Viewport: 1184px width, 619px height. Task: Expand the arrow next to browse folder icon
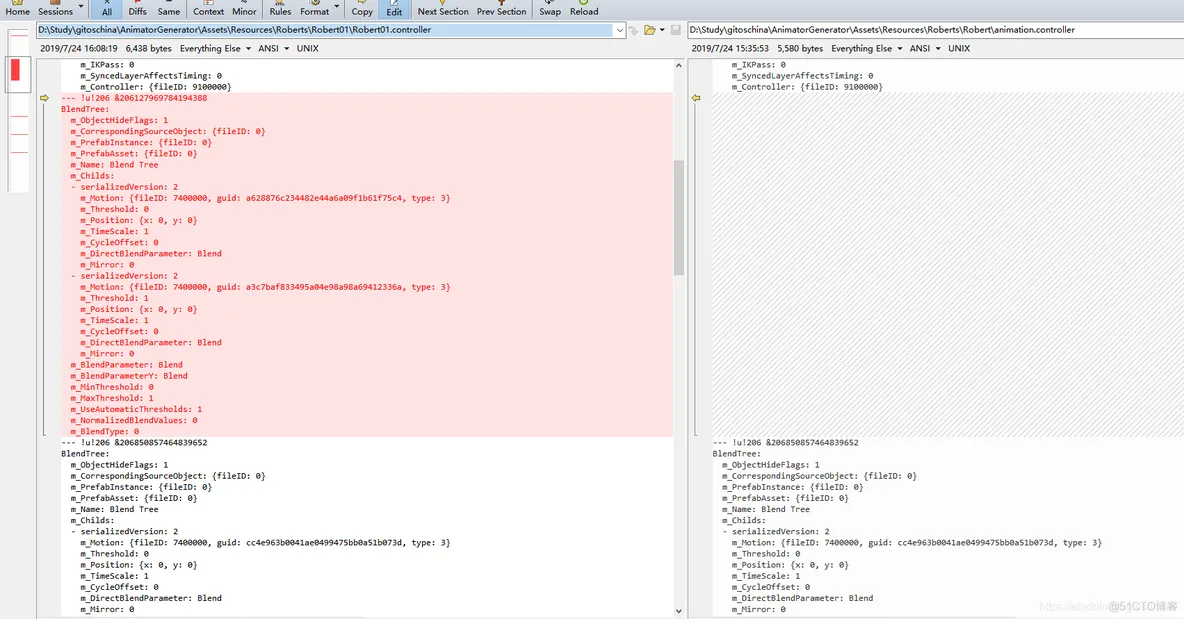tap(662, 30)
